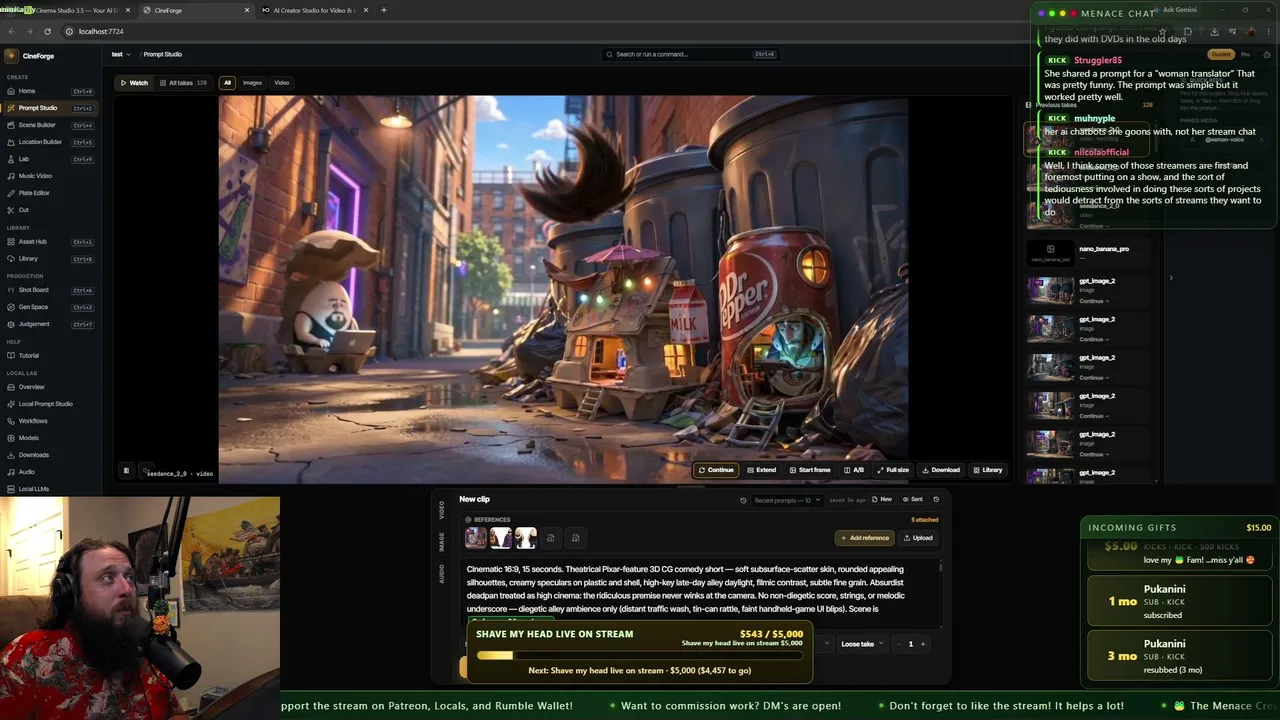Select the Images filter tab
The image size is (1280, 720).
pyautogui.click(x=252, y=83)
